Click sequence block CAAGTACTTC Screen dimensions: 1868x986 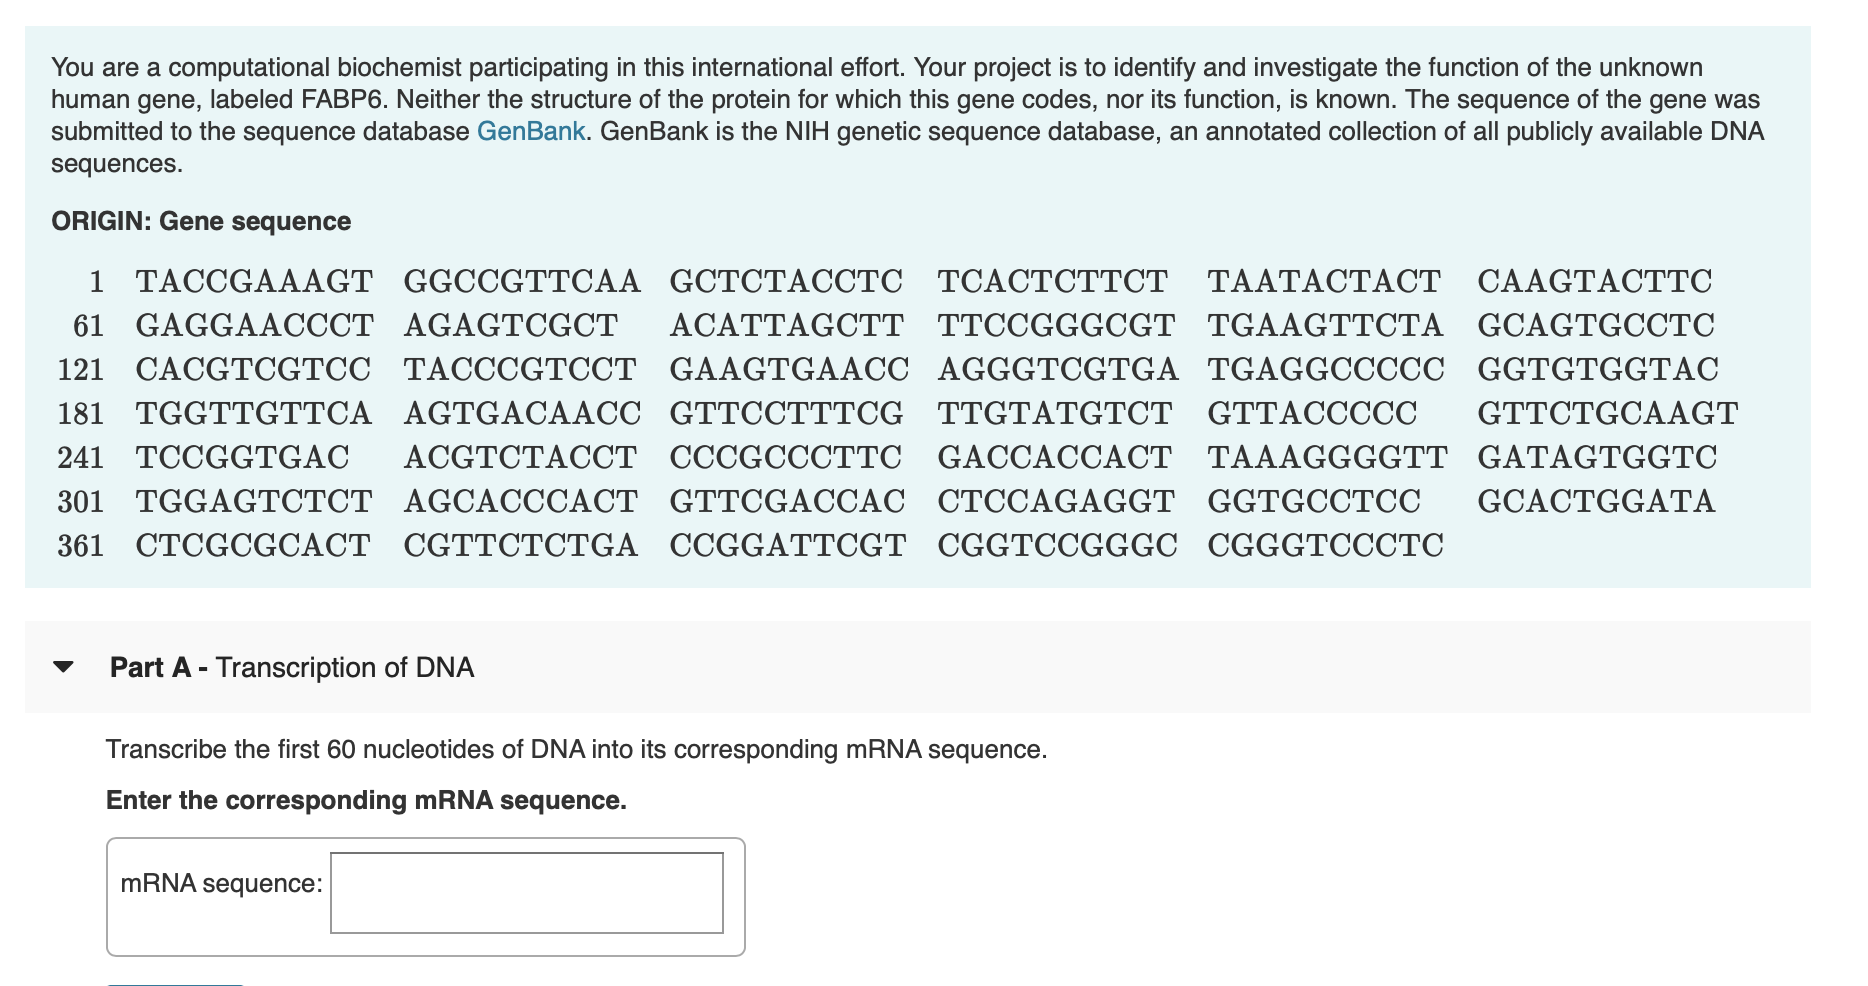(x=1595, y=281)
